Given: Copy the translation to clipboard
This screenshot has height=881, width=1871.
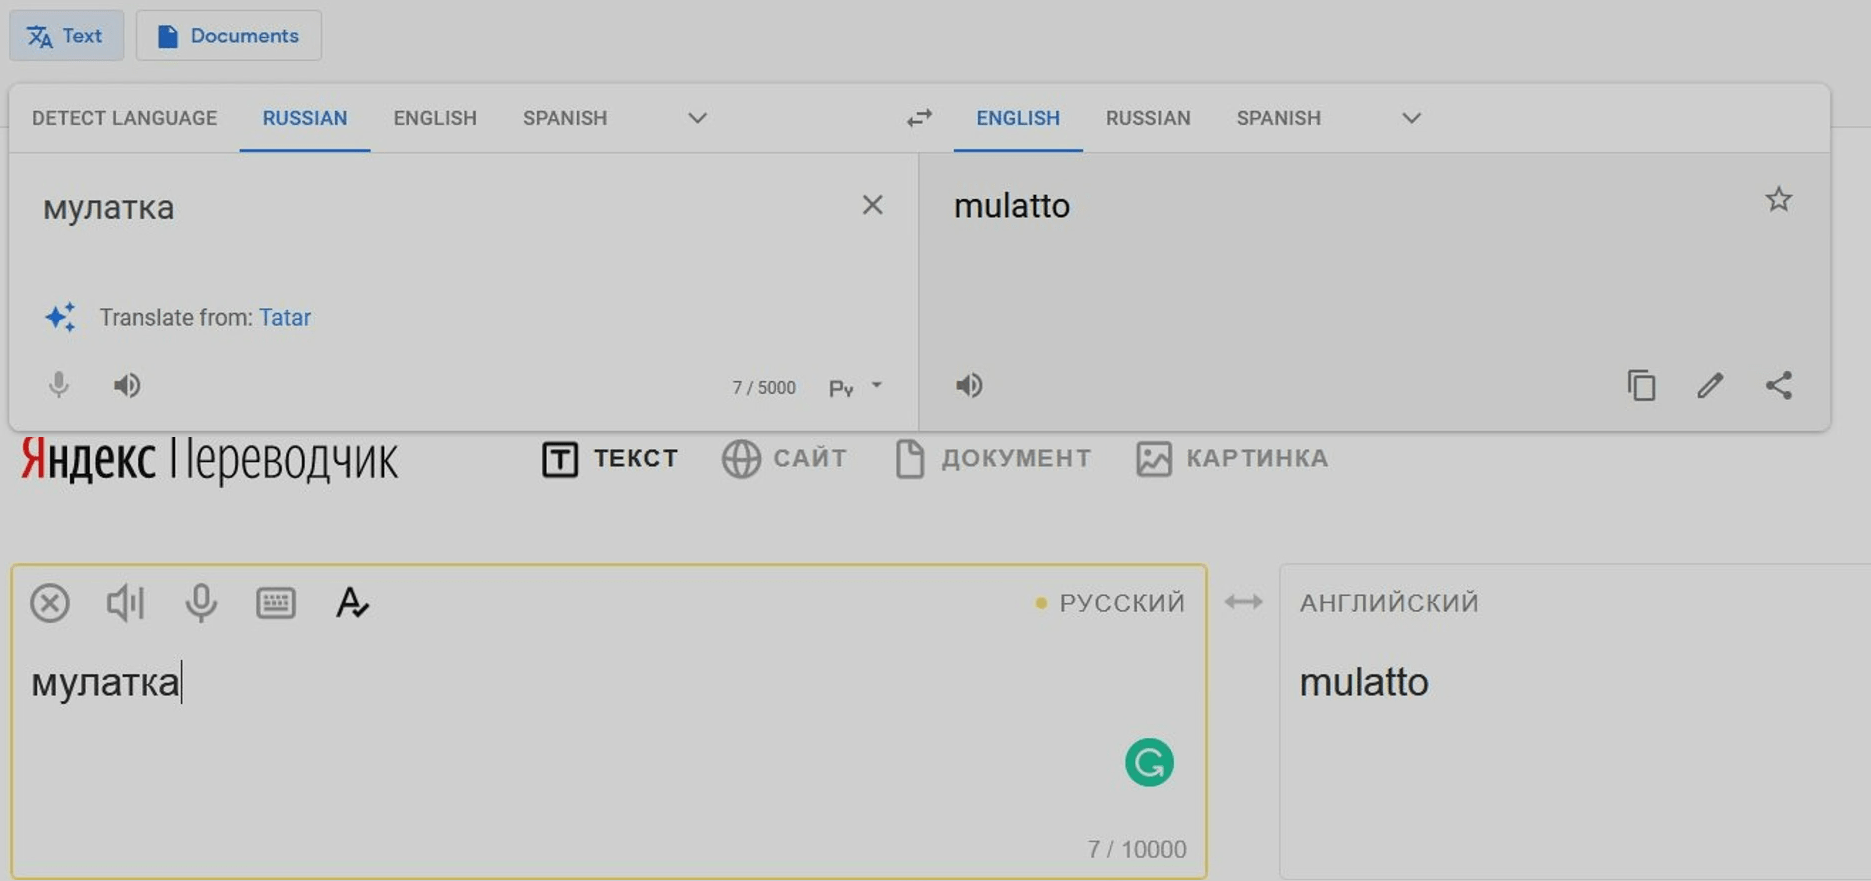Looking at the screenshot, I should 1641,385.
